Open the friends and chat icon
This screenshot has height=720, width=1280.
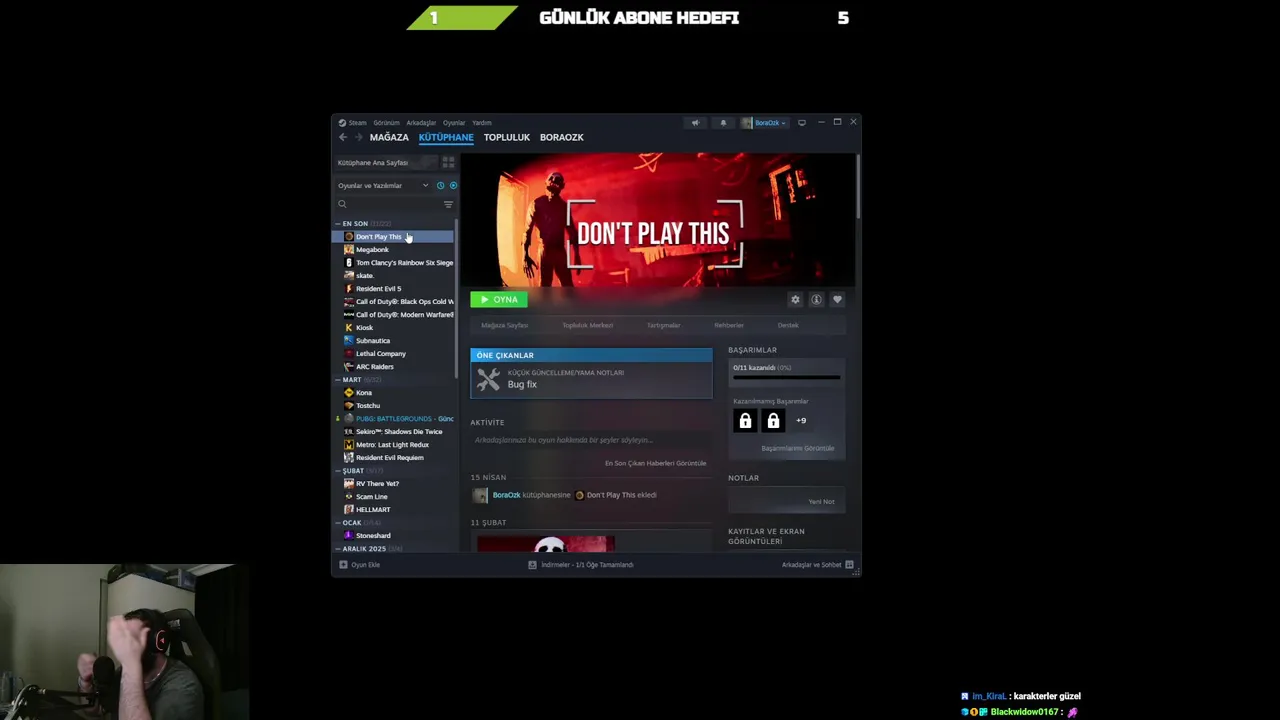849,565
